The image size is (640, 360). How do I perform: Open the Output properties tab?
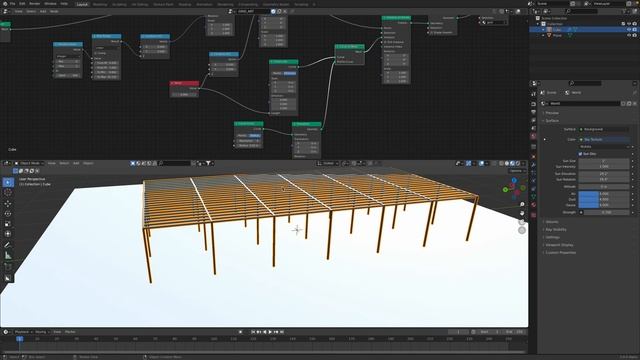click(533, 112)
